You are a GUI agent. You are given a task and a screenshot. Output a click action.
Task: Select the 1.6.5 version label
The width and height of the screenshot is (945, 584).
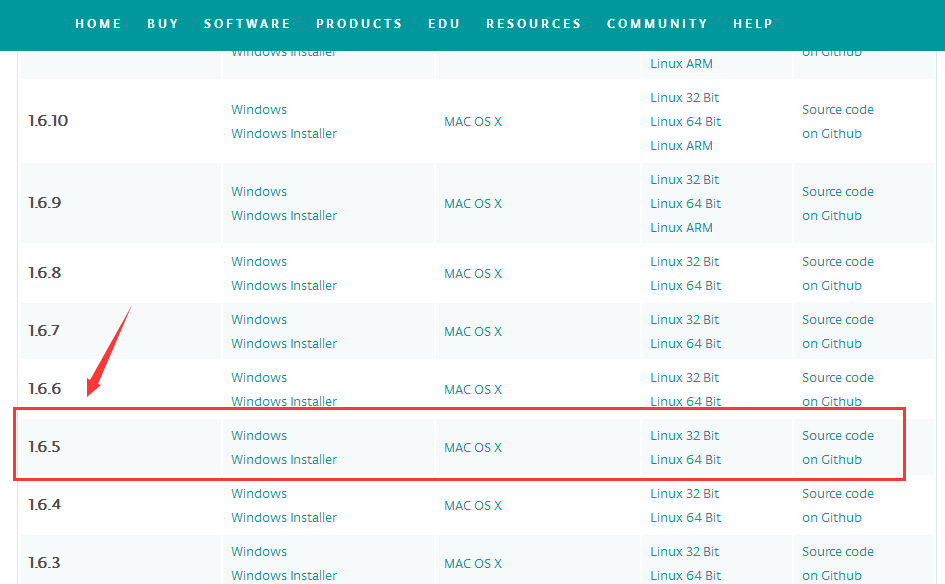[x=45, y=446]
